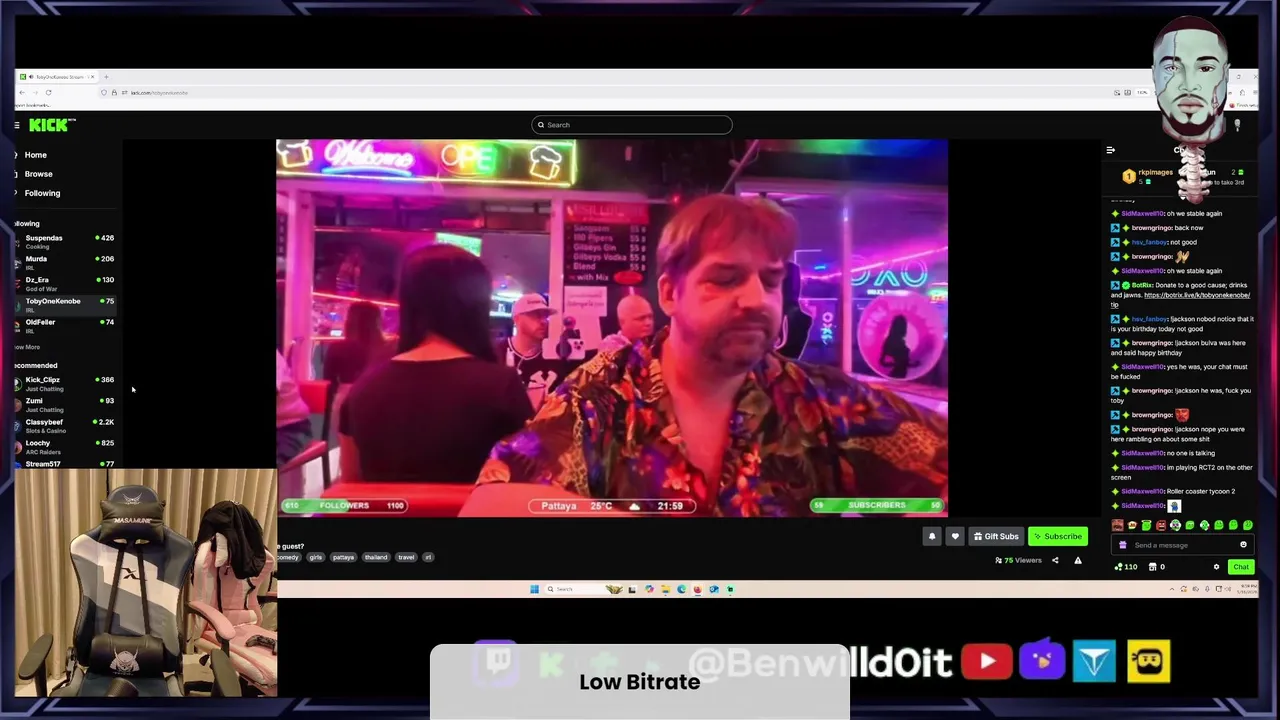Image resolution: width=1280 pixels, height=720 pixels.
Task: Click the YouTube icon in the overlay
Action: tap(987, 661)
